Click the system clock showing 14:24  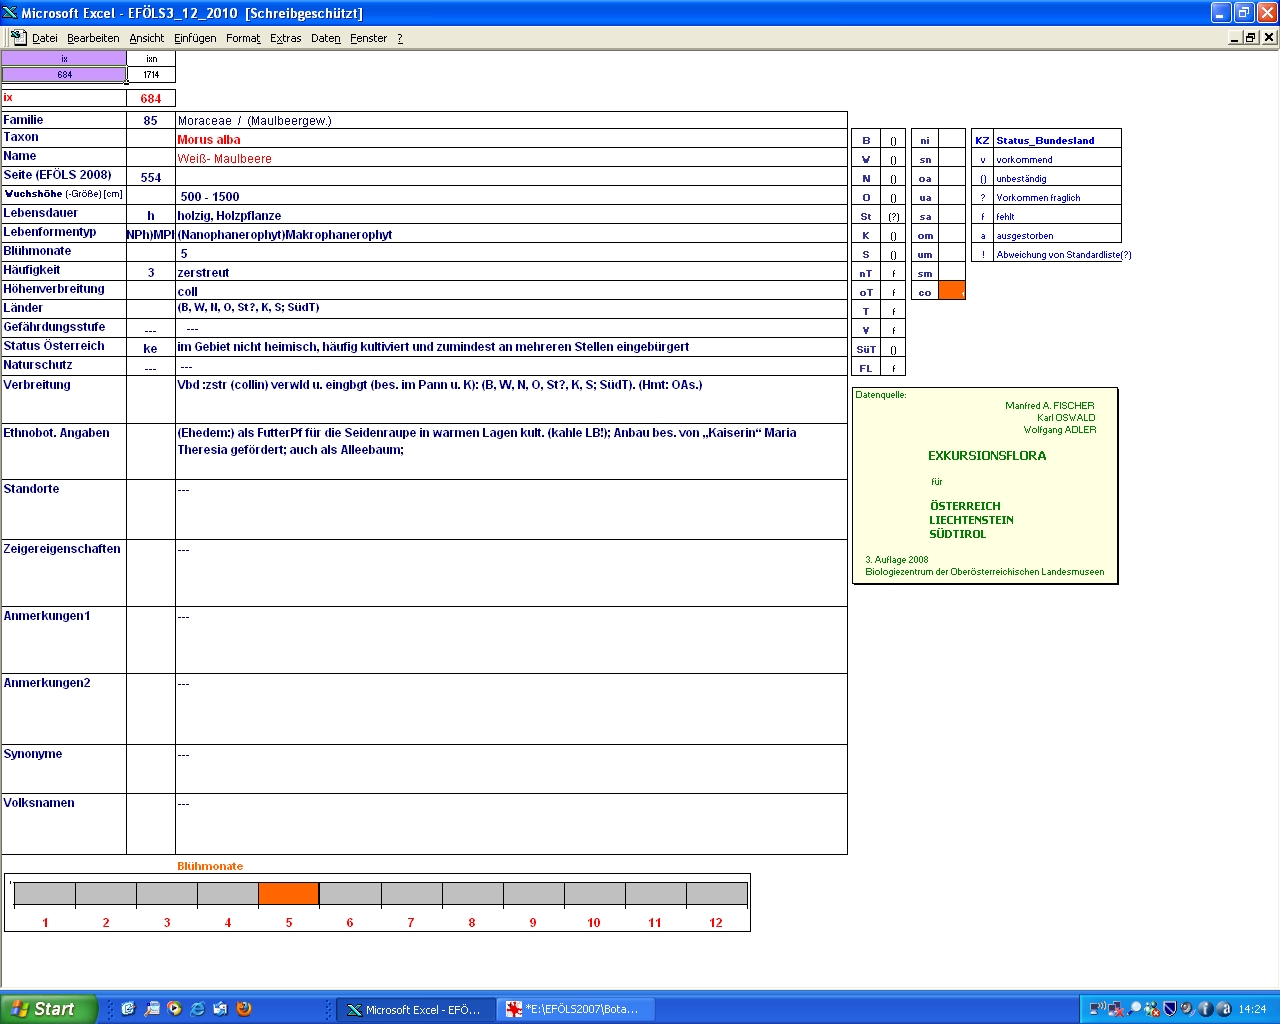1252,1009
